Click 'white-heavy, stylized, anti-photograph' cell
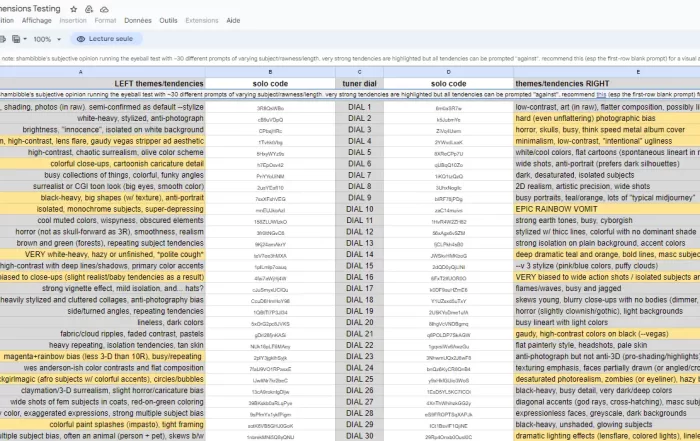This screenshot has height=441, width=700. pos(102,118)
